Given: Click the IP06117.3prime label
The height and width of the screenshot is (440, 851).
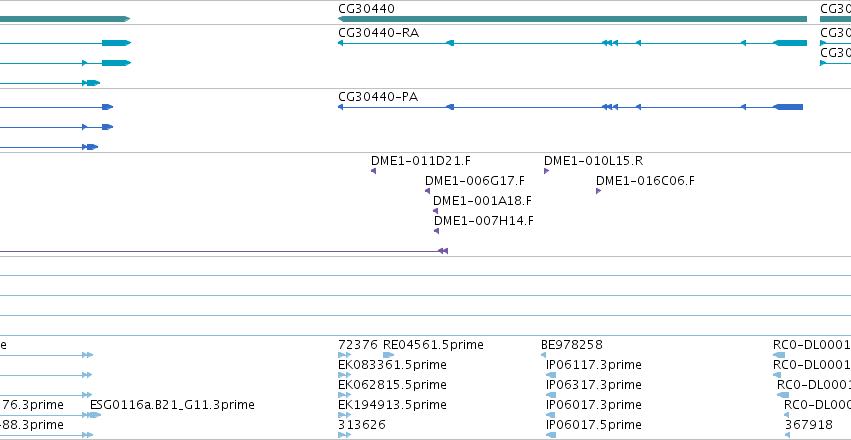Looking at the screenshot, I should [594, 365].
